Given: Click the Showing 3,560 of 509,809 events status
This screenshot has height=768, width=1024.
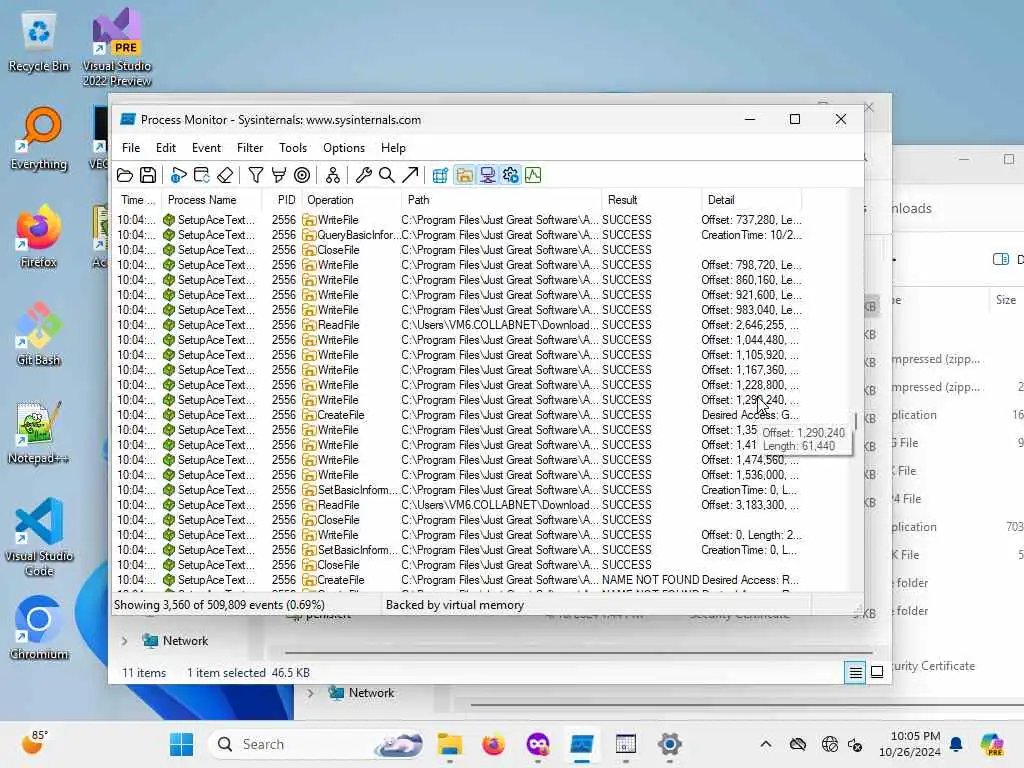Looking at the screenshot, I should point(219,605).
